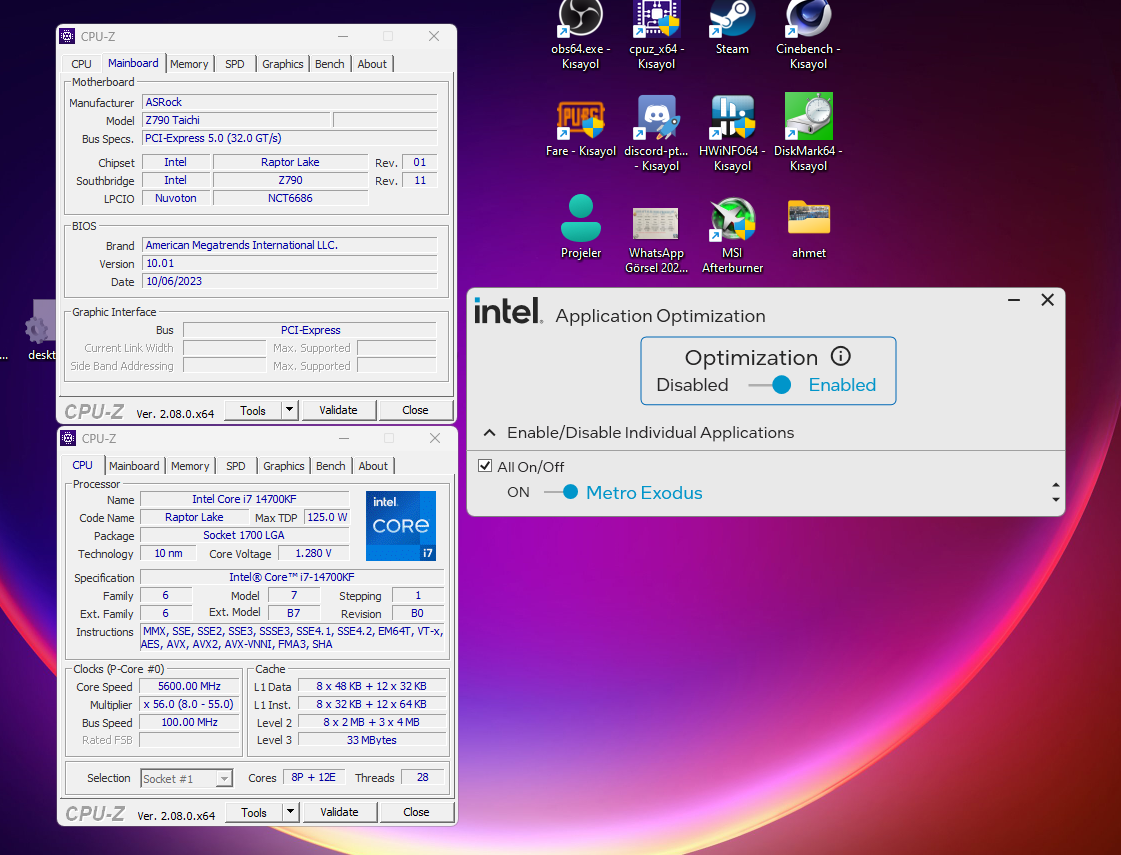The image size is (1121, 855).
Task: Open About tab in the top CPU-Z window
Action: (372, 64)
